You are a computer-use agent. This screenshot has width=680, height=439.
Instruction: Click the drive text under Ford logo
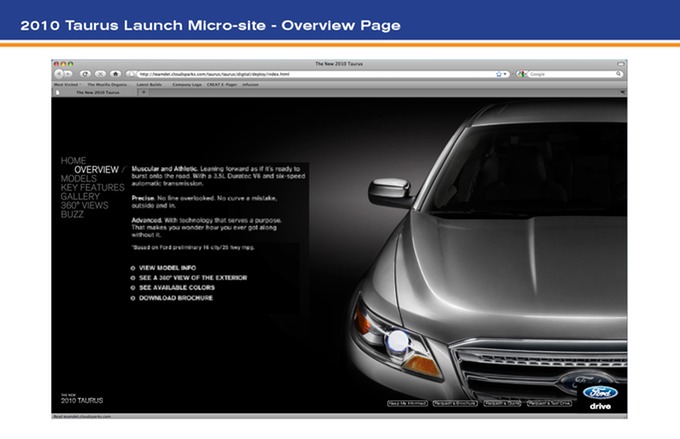[x=600, y=406]
